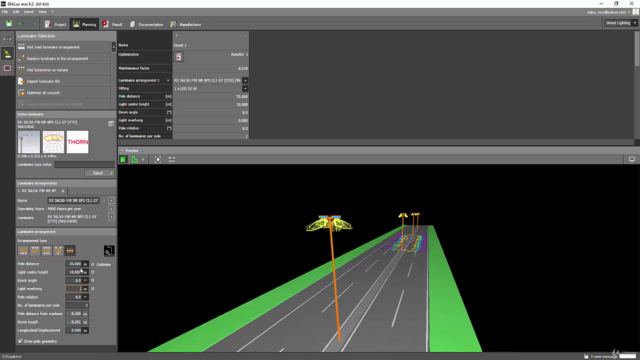This screenshot has width=640, height=360.
Task: Open the luminaire selection dropdown in table
Action: click(x=245, y=80)
